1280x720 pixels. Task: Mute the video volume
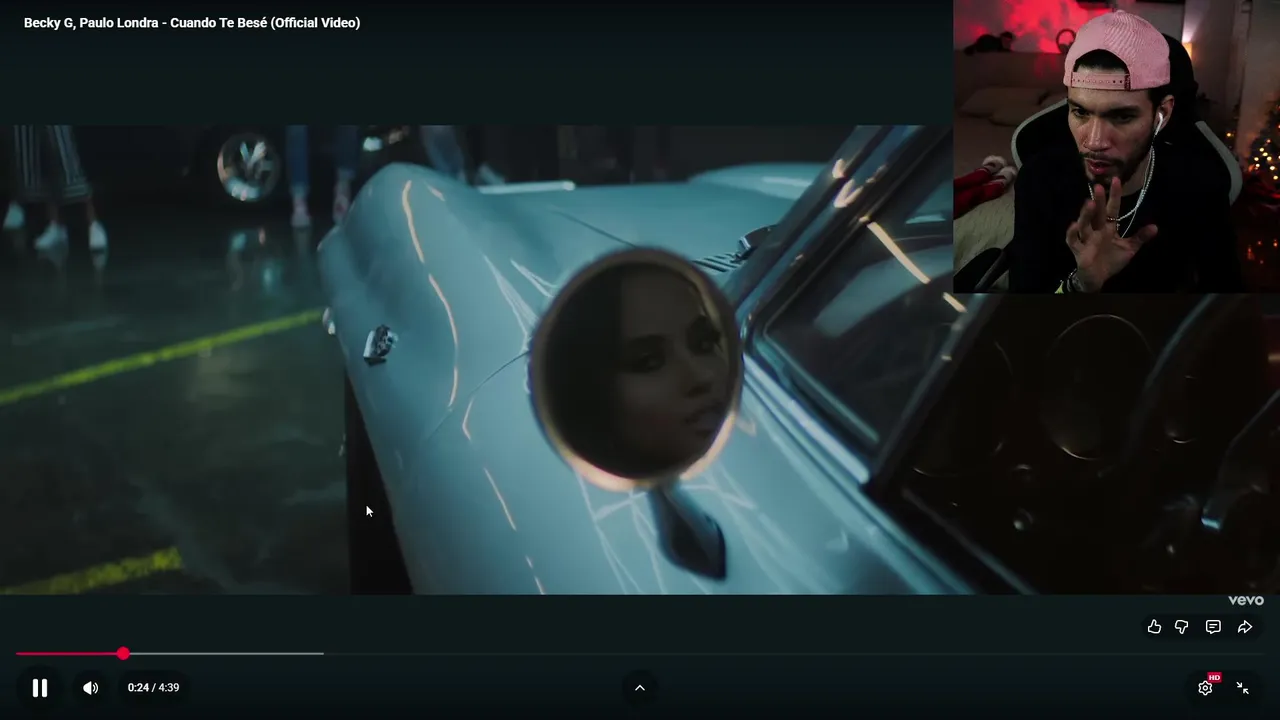(91, 688)
